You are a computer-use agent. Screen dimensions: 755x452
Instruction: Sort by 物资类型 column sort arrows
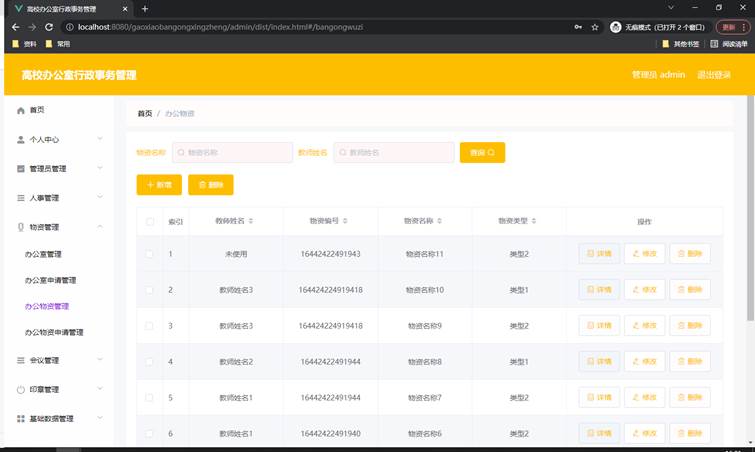click(534, 221)
